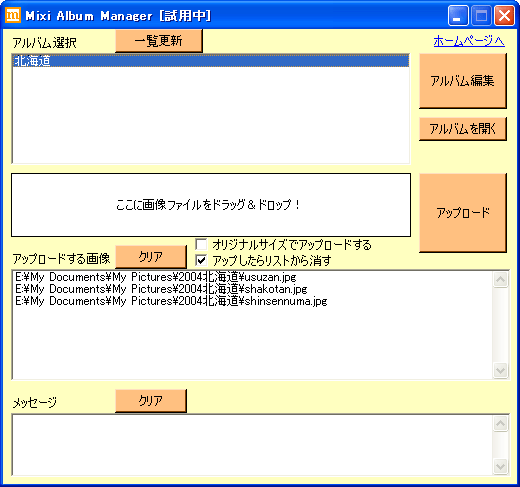This screenshot has width=520, height=487.
Task: Select the usuzan.jpg file entry
Action: pos(156,277)
